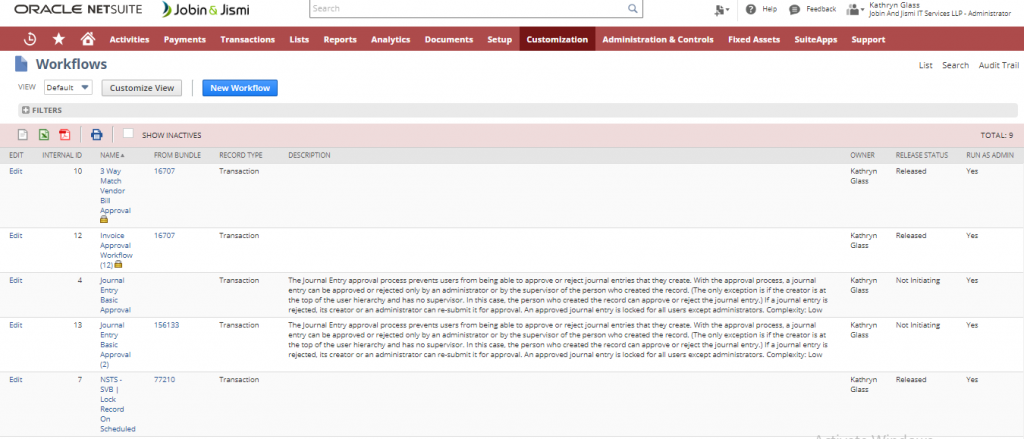Open the Transactions menu
The width and height of the screenshot is (1024, 439).
(247, 40)
